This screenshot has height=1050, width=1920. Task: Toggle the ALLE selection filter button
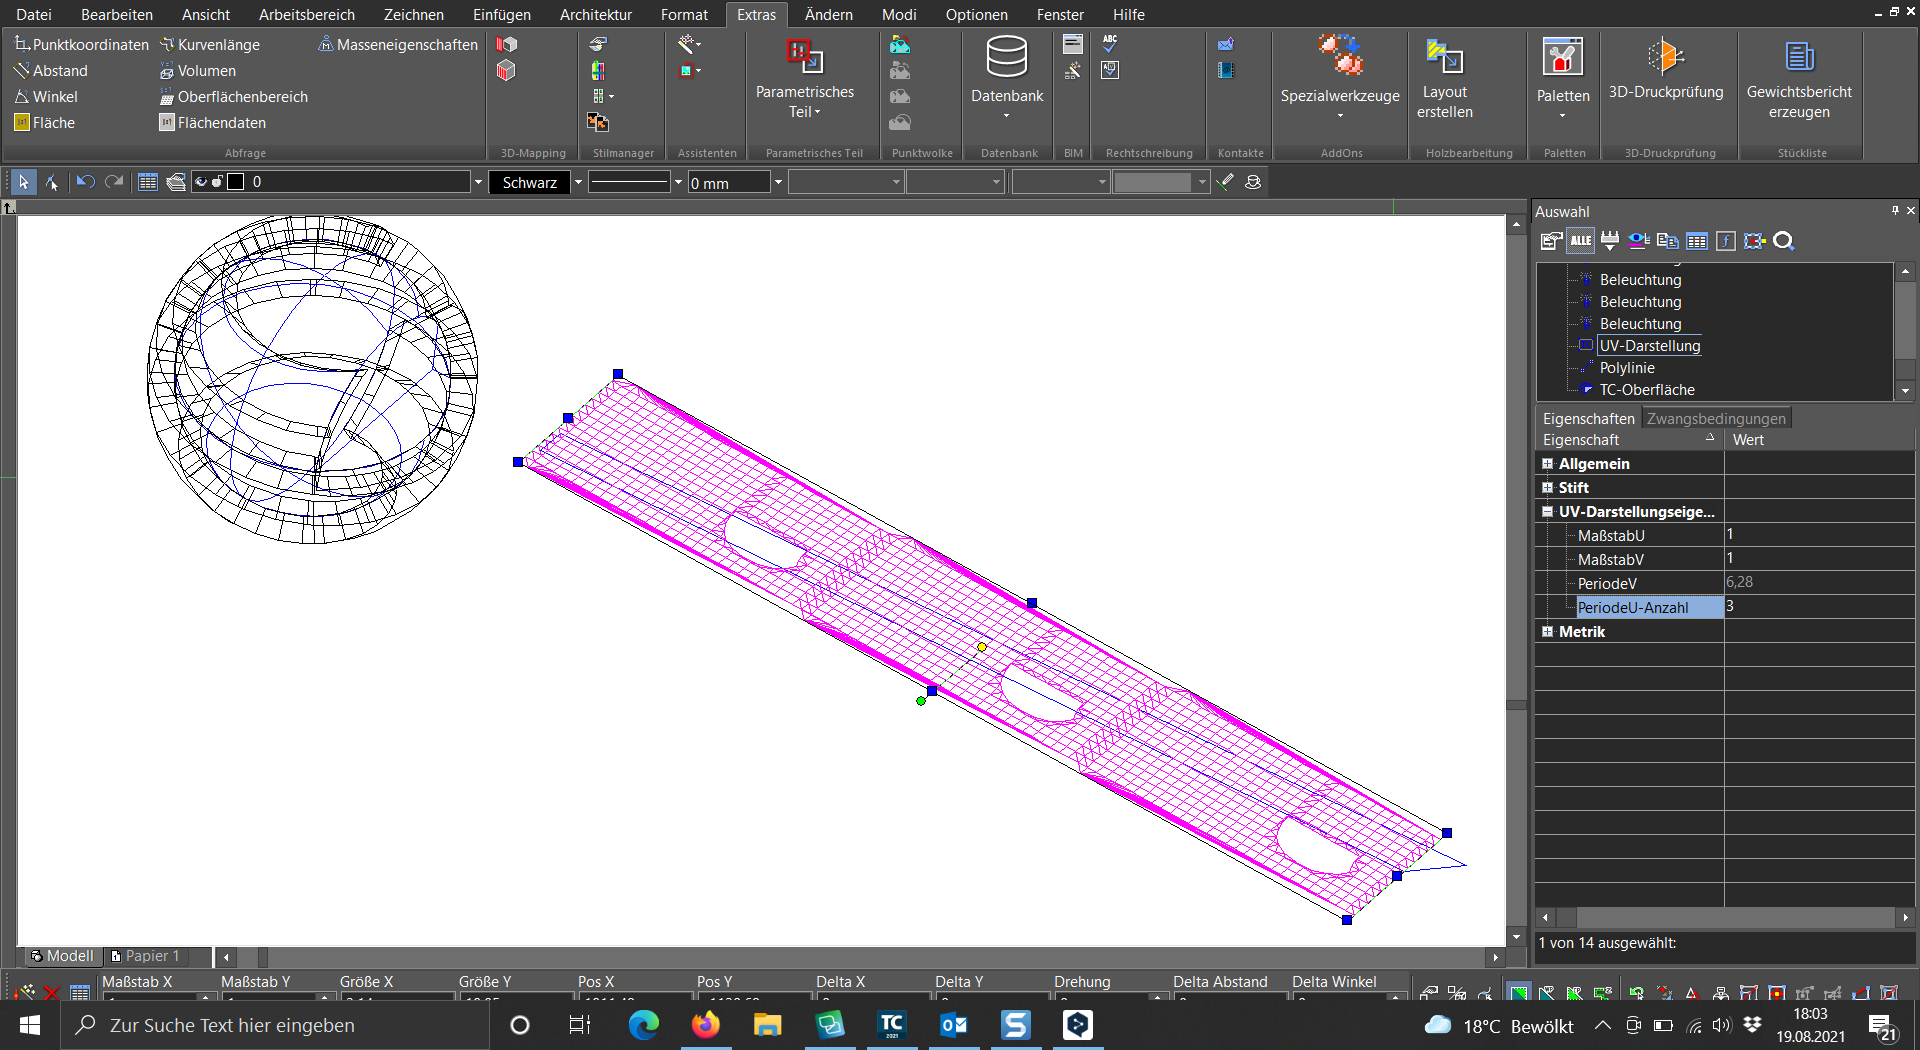pyautogui.click(x=1580, y=240)
